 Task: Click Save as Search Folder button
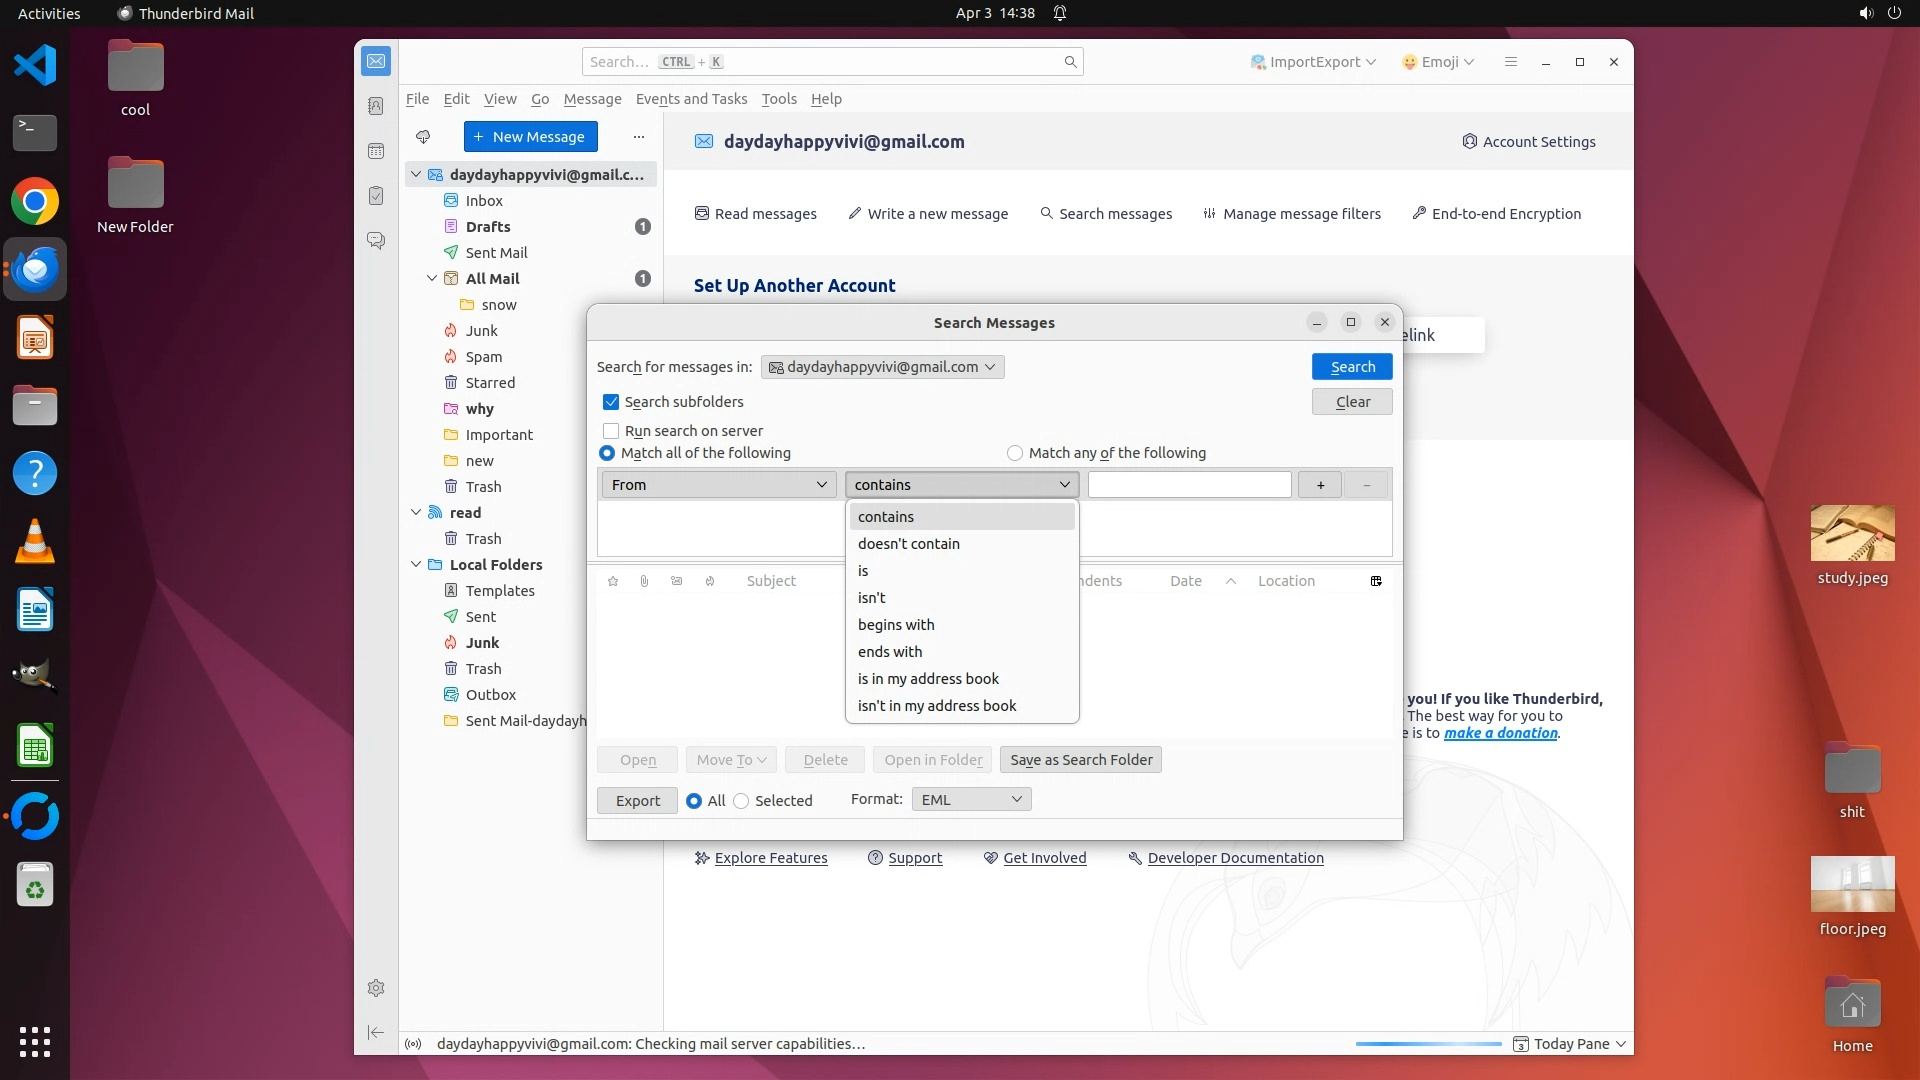pyautogui.click(x=1080, y=760)
